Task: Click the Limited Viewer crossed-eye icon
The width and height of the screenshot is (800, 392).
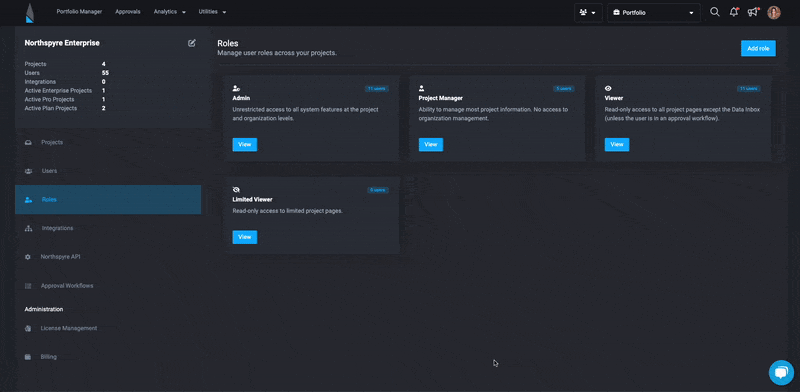Action: coord(236,190)
